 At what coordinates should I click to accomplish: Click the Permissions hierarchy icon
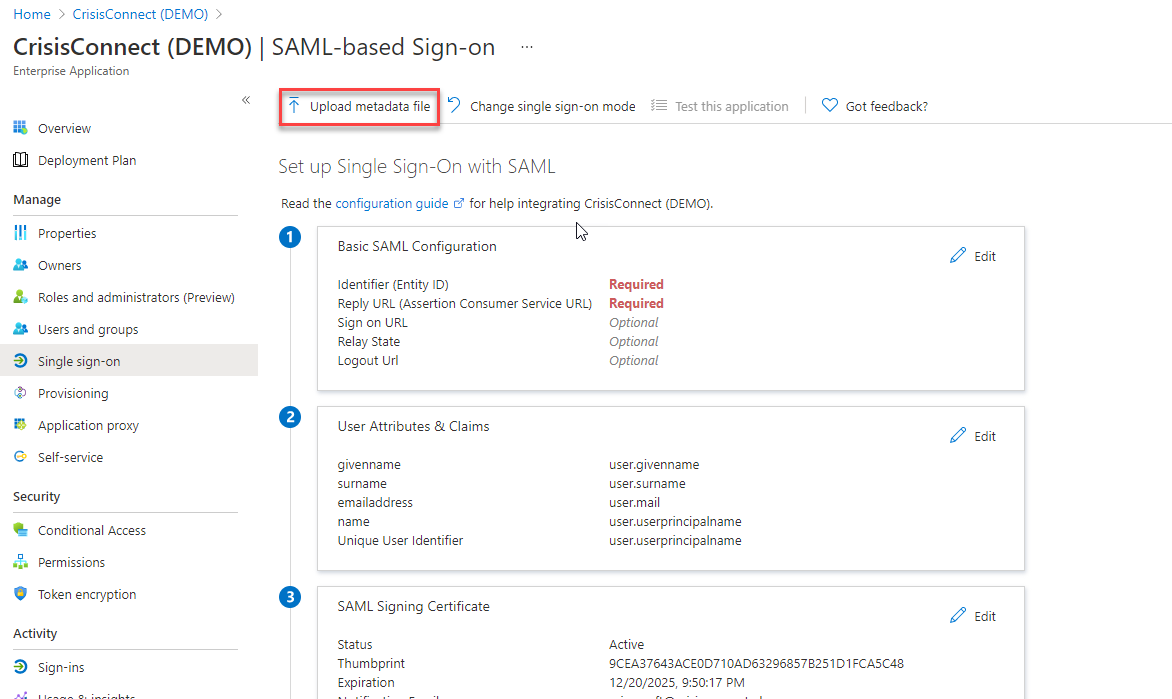(20, 562)
